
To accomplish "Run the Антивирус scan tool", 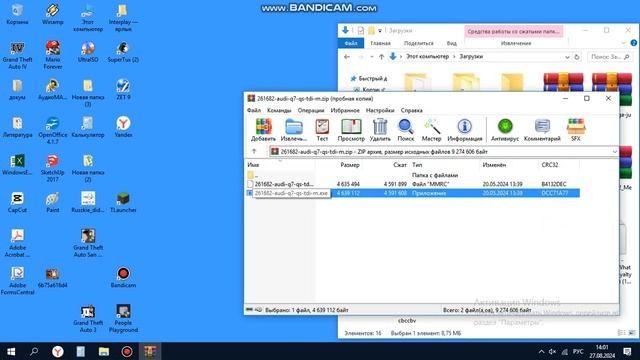I will 505,130.
